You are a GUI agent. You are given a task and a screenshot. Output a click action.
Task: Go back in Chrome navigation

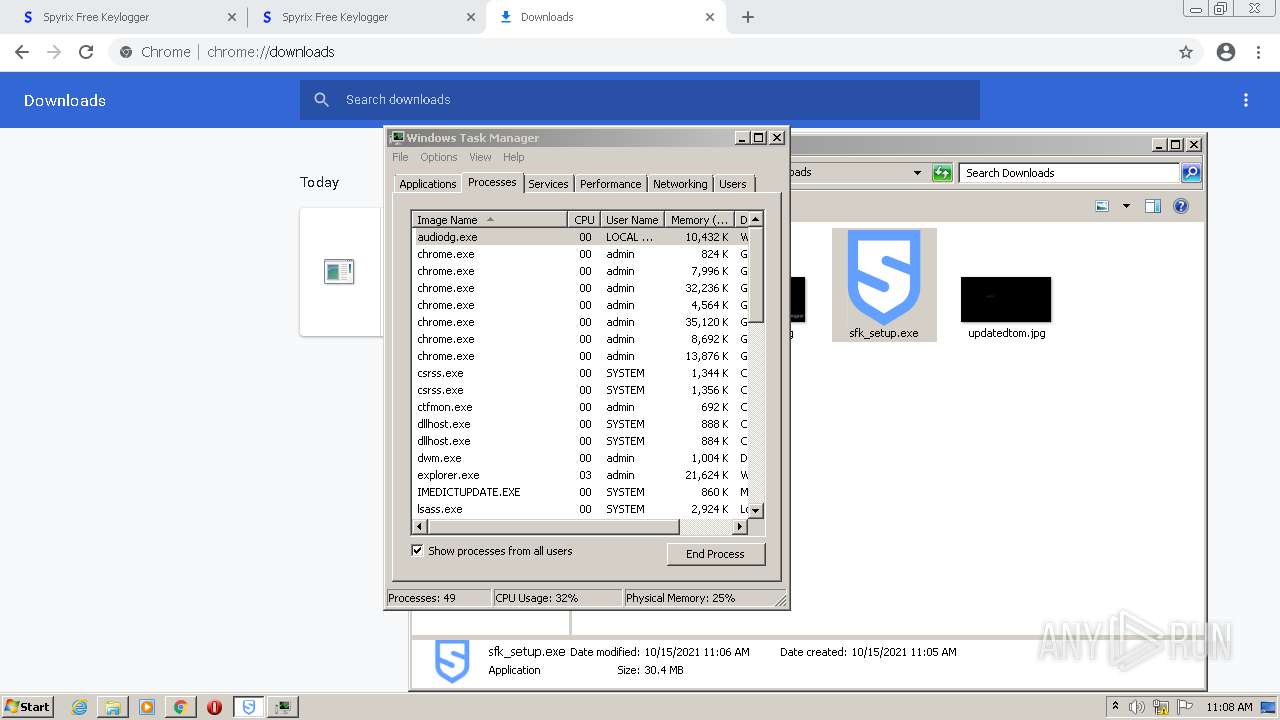click(x=22, y=52)
